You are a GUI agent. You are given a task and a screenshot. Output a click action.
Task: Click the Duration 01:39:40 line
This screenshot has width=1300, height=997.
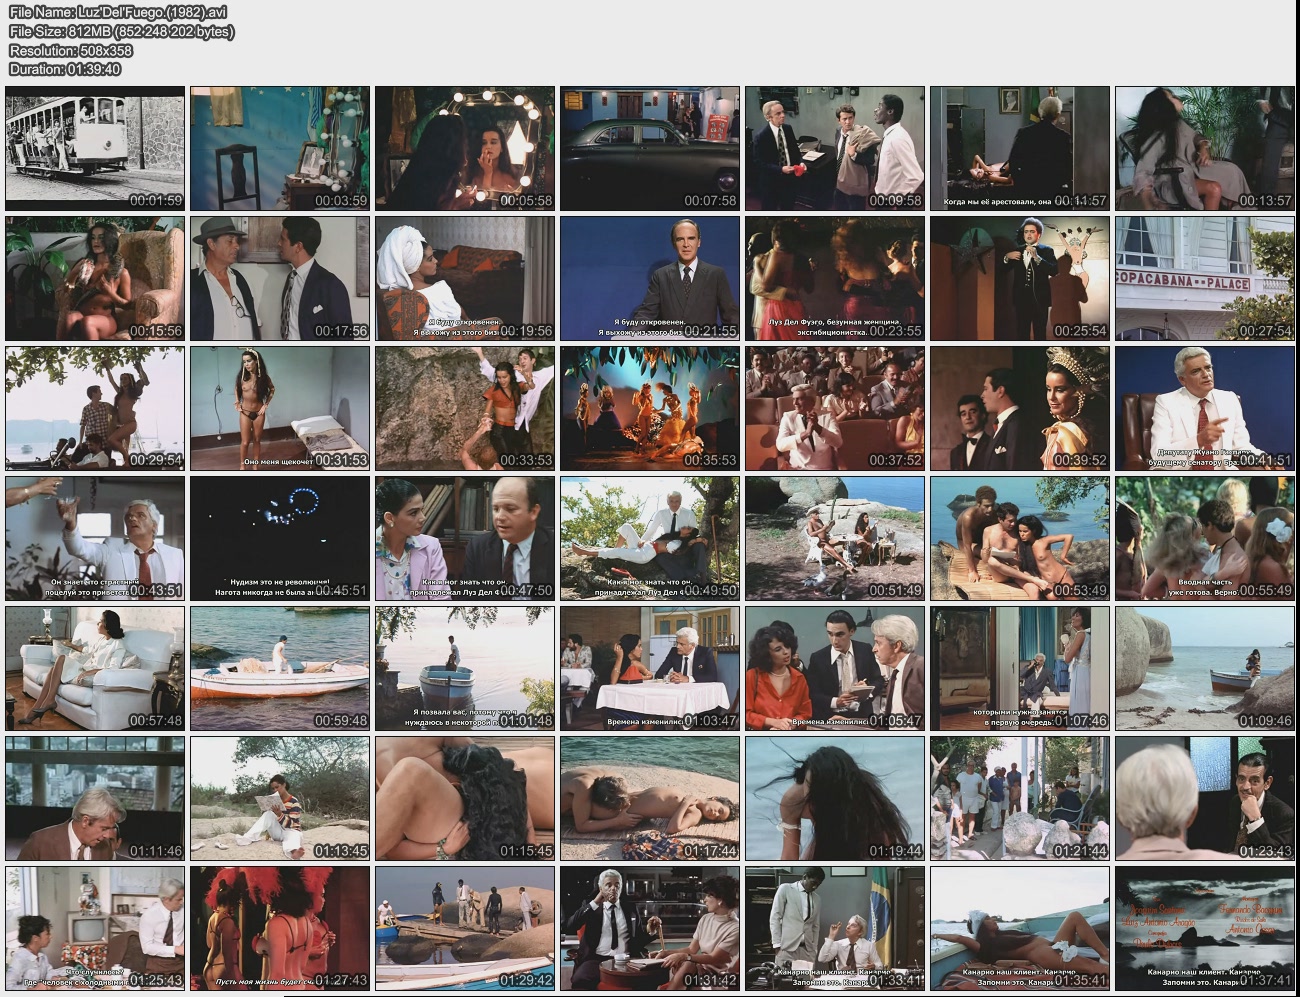(x=65, y=69)
